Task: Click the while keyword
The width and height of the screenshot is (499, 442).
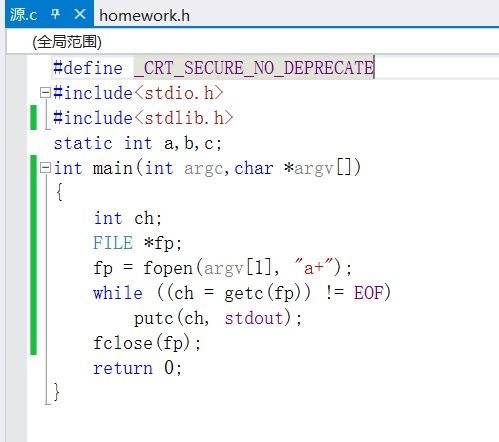Action: (118, 293)
